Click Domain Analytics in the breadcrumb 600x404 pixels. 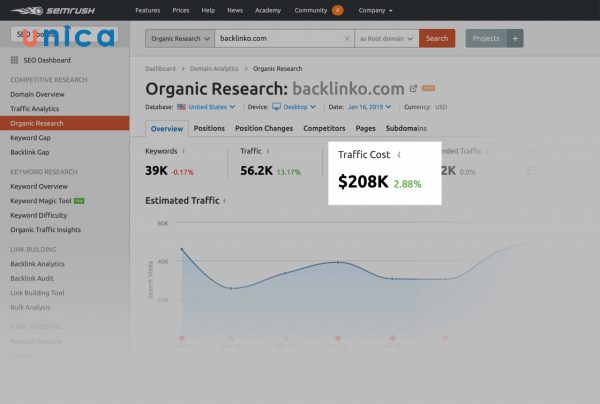coord(214,69)
